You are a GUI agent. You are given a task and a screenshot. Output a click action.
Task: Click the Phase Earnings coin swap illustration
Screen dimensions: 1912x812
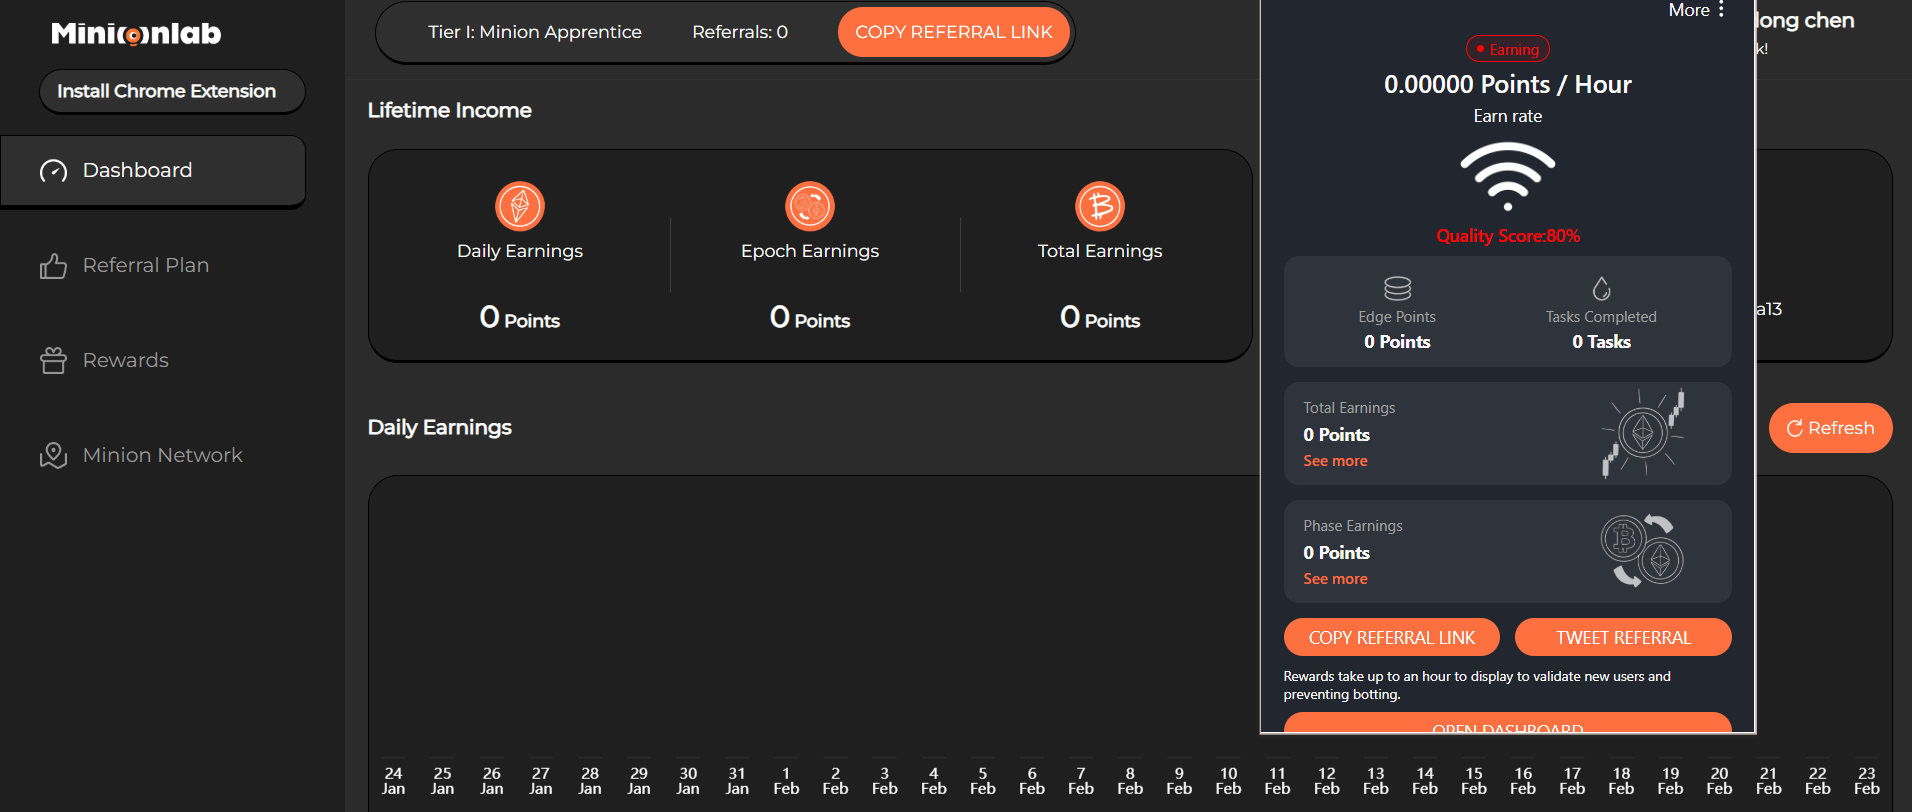tap(1643, 551)
